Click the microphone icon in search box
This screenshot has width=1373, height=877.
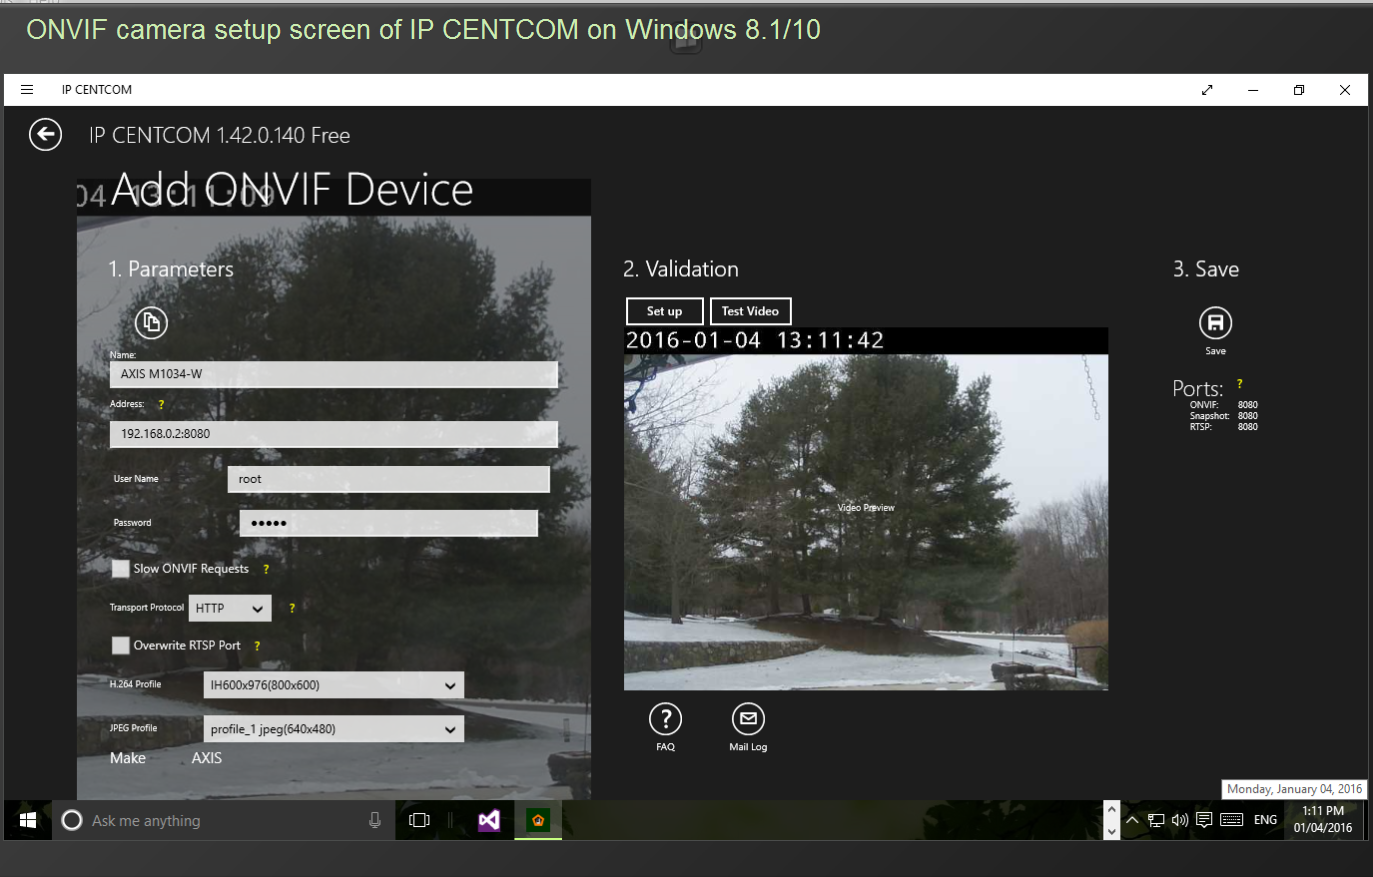[375, 820]
